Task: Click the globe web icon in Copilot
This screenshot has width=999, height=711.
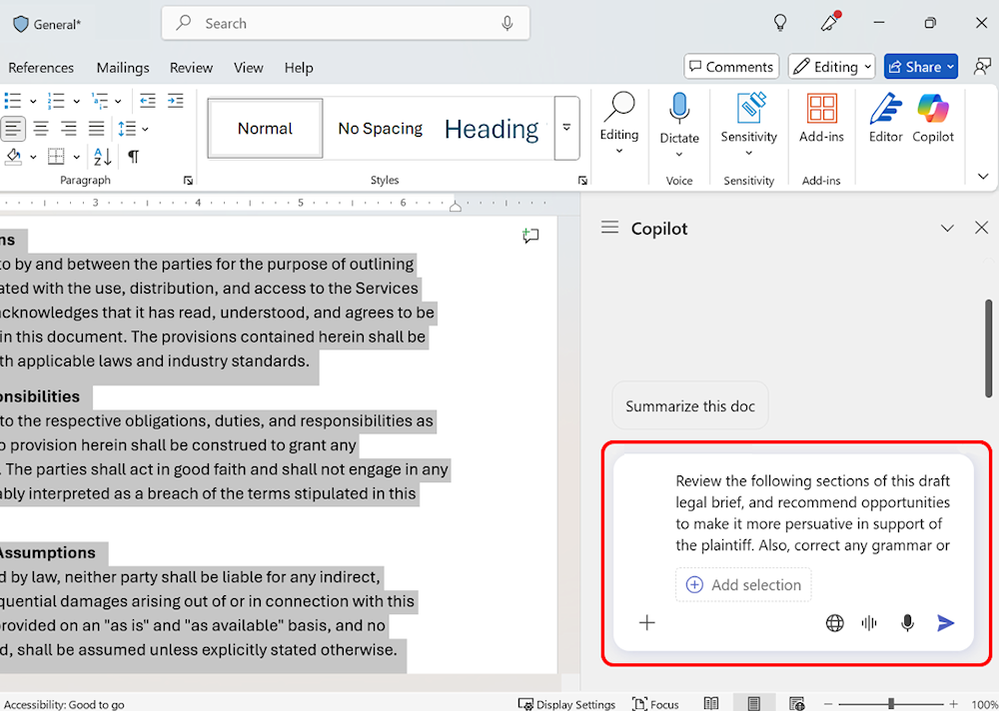Action: tap(835, 622)
